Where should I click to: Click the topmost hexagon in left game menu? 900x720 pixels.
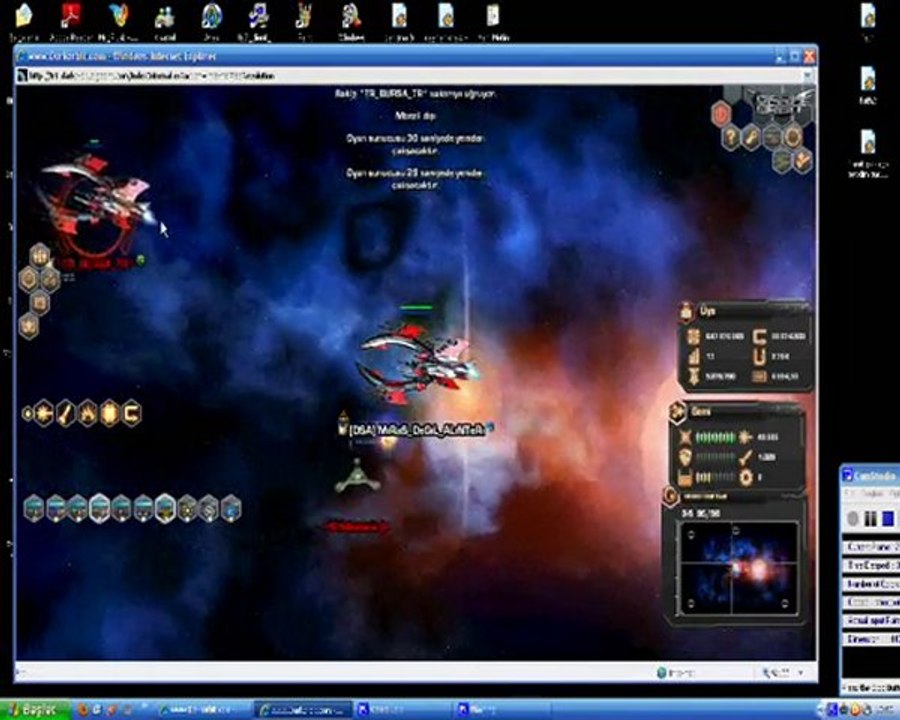[x=40, y=256]
